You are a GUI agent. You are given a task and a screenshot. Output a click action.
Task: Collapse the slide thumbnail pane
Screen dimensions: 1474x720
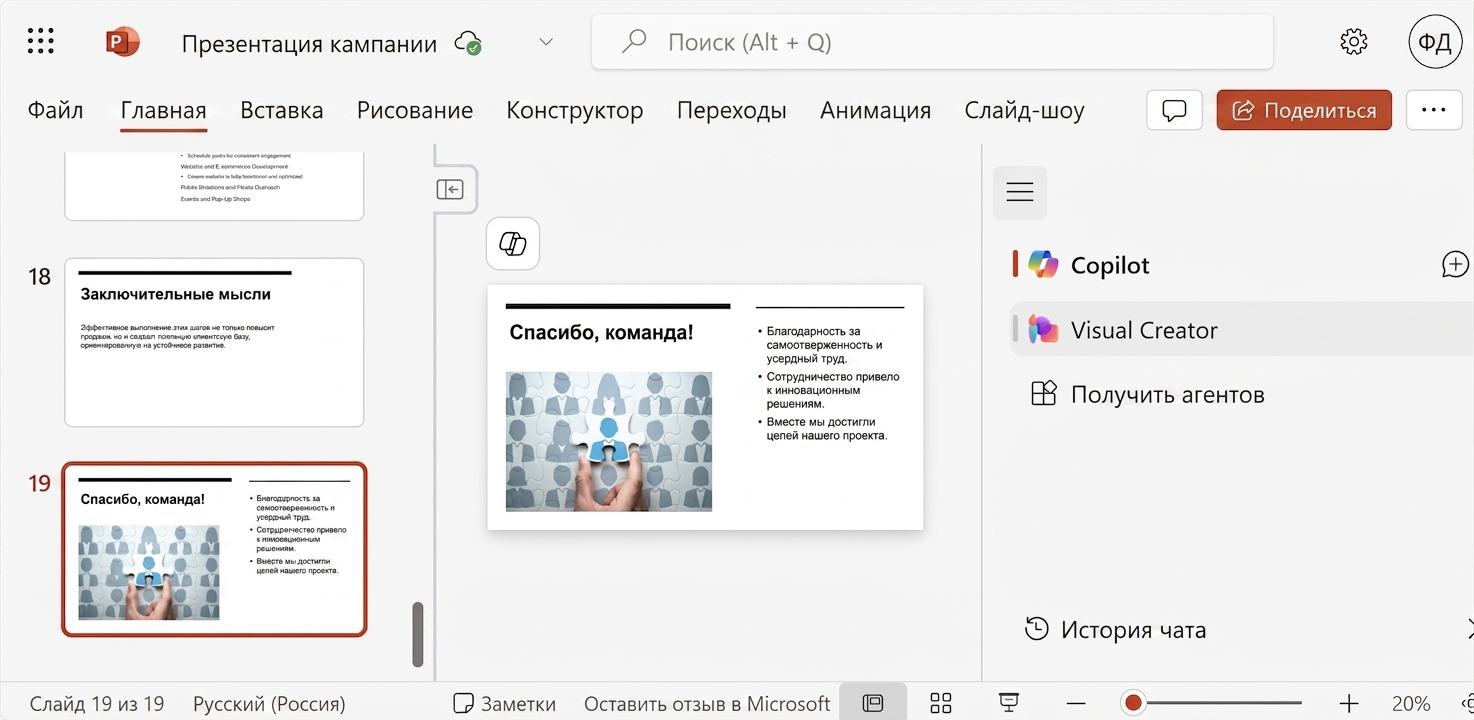450,189
